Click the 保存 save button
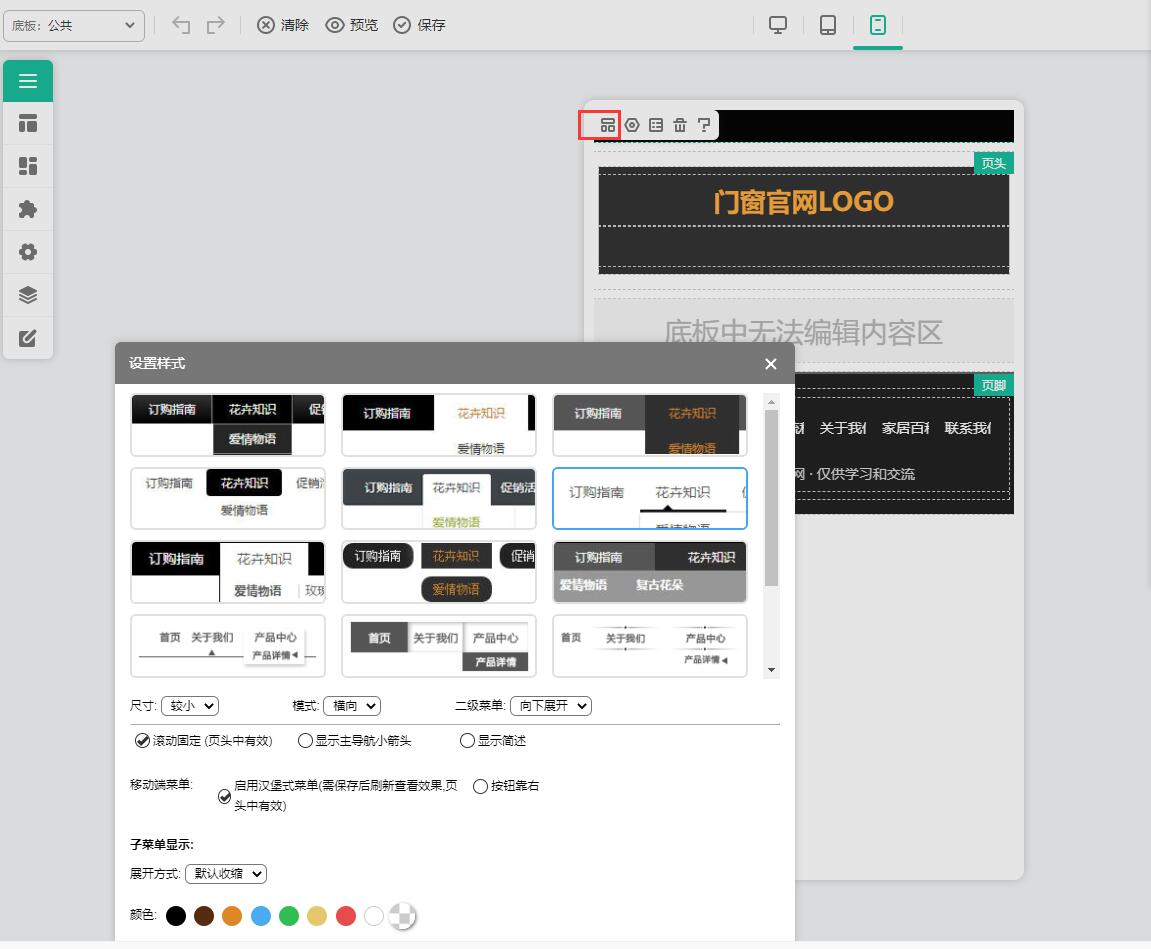 click(419, 25)
